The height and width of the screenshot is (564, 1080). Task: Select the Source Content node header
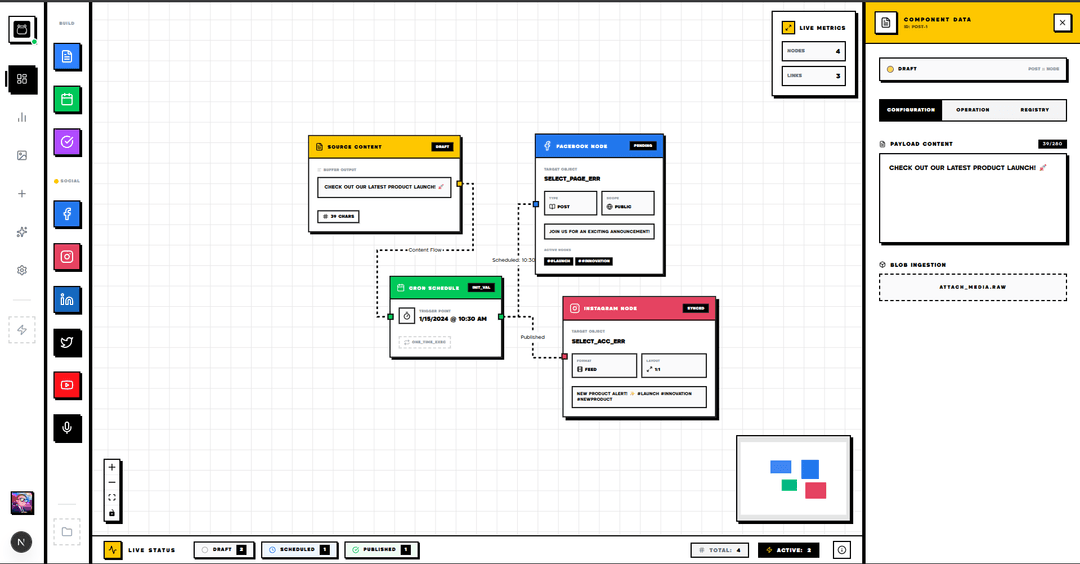(x=384, y=147)
